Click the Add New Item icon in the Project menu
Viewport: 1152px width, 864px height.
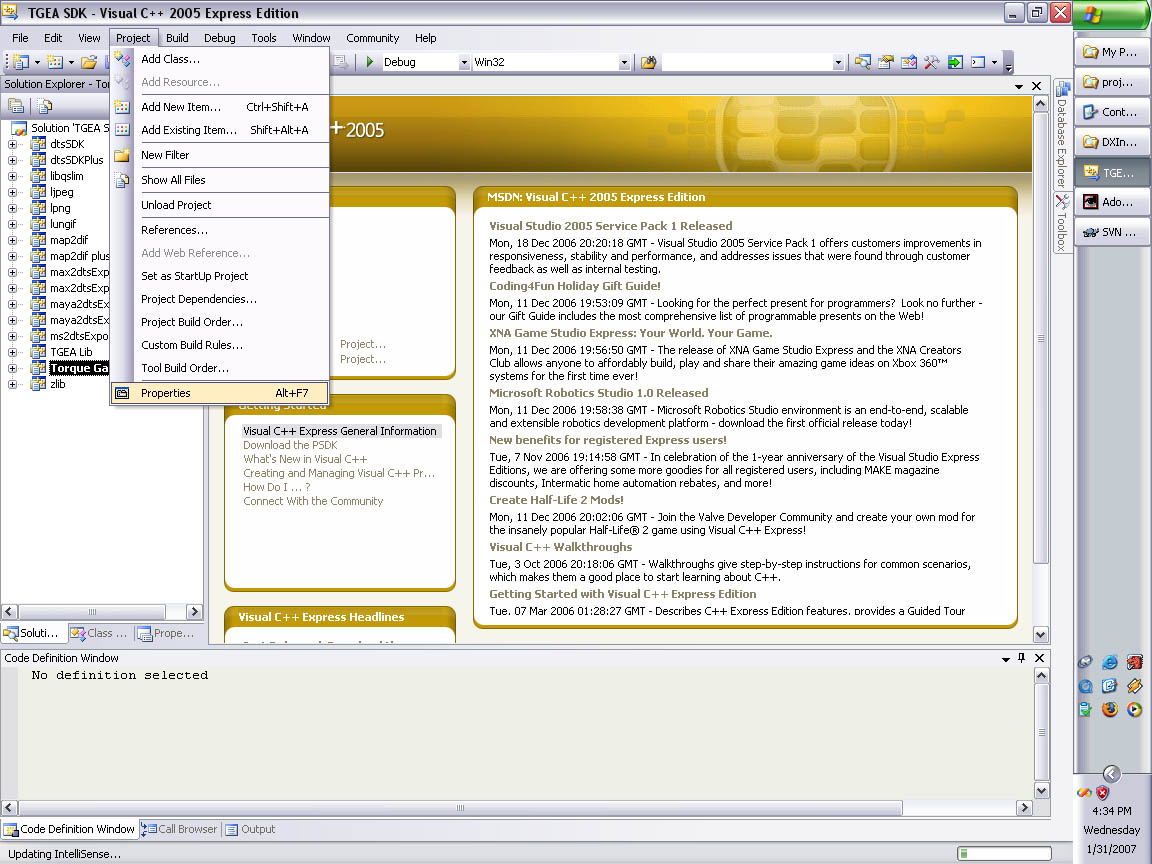(x=122, y=107)
